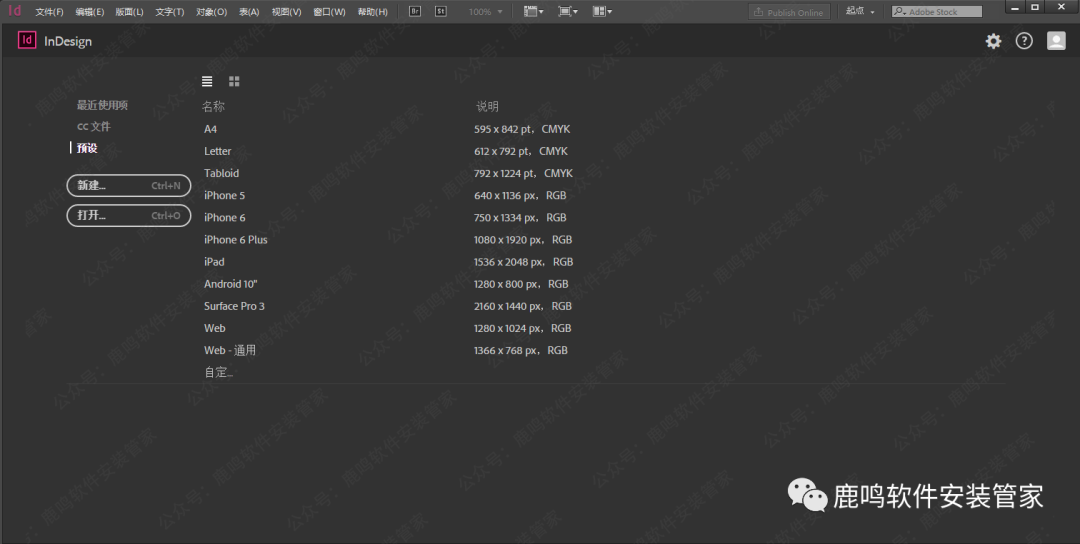
Task: Open the 窗口(W) menu
Action: pos(329,12)
